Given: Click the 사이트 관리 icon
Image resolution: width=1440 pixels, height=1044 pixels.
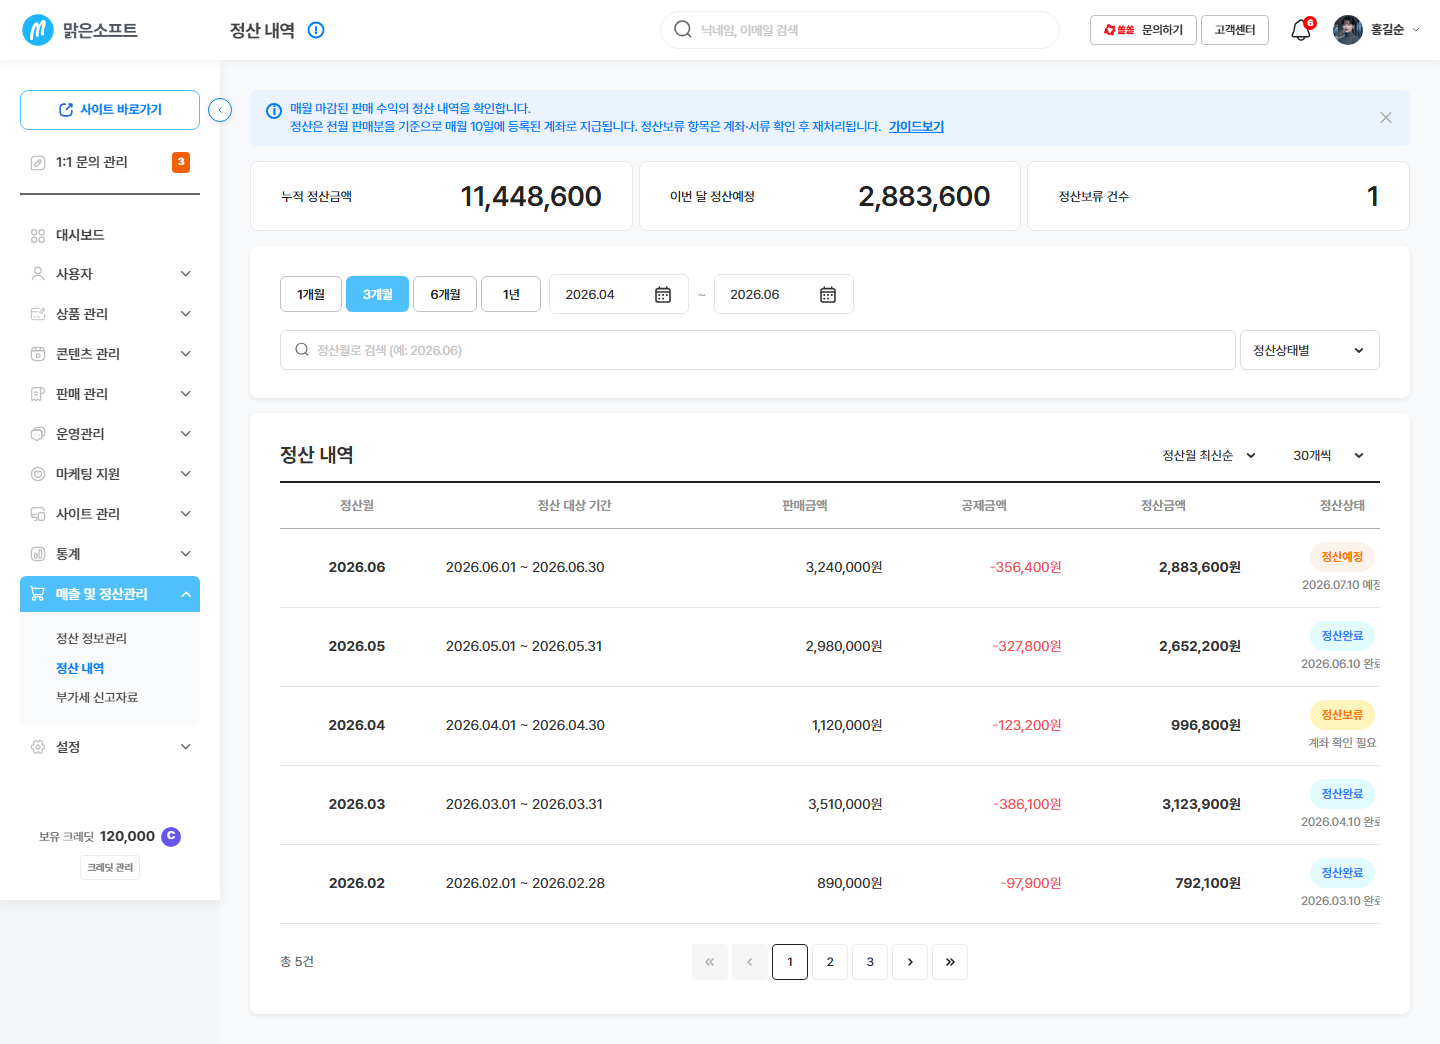Looking at the screenshot, I should coord(38,514).
